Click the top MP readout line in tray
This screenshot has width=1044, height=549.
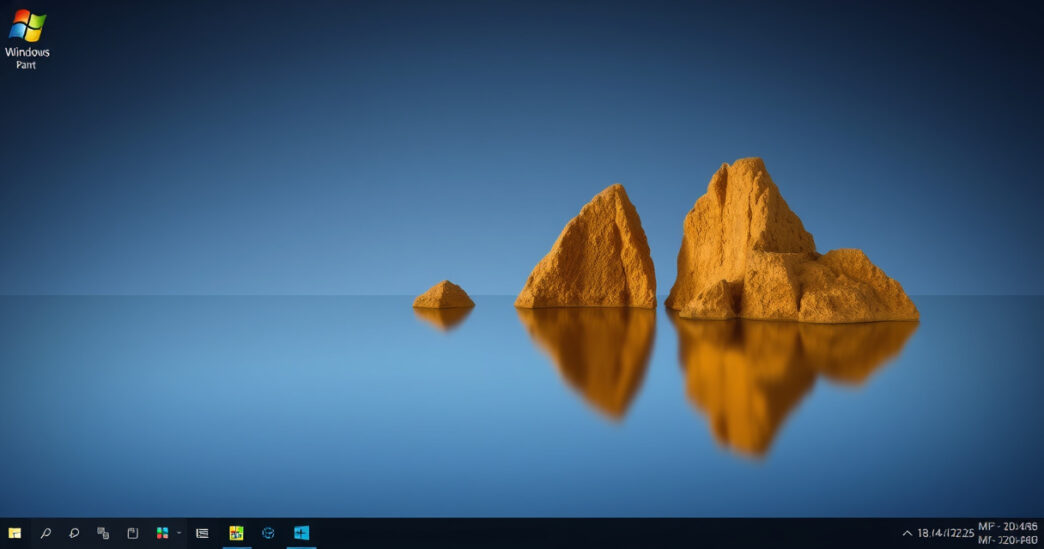tap(1007, 526)
